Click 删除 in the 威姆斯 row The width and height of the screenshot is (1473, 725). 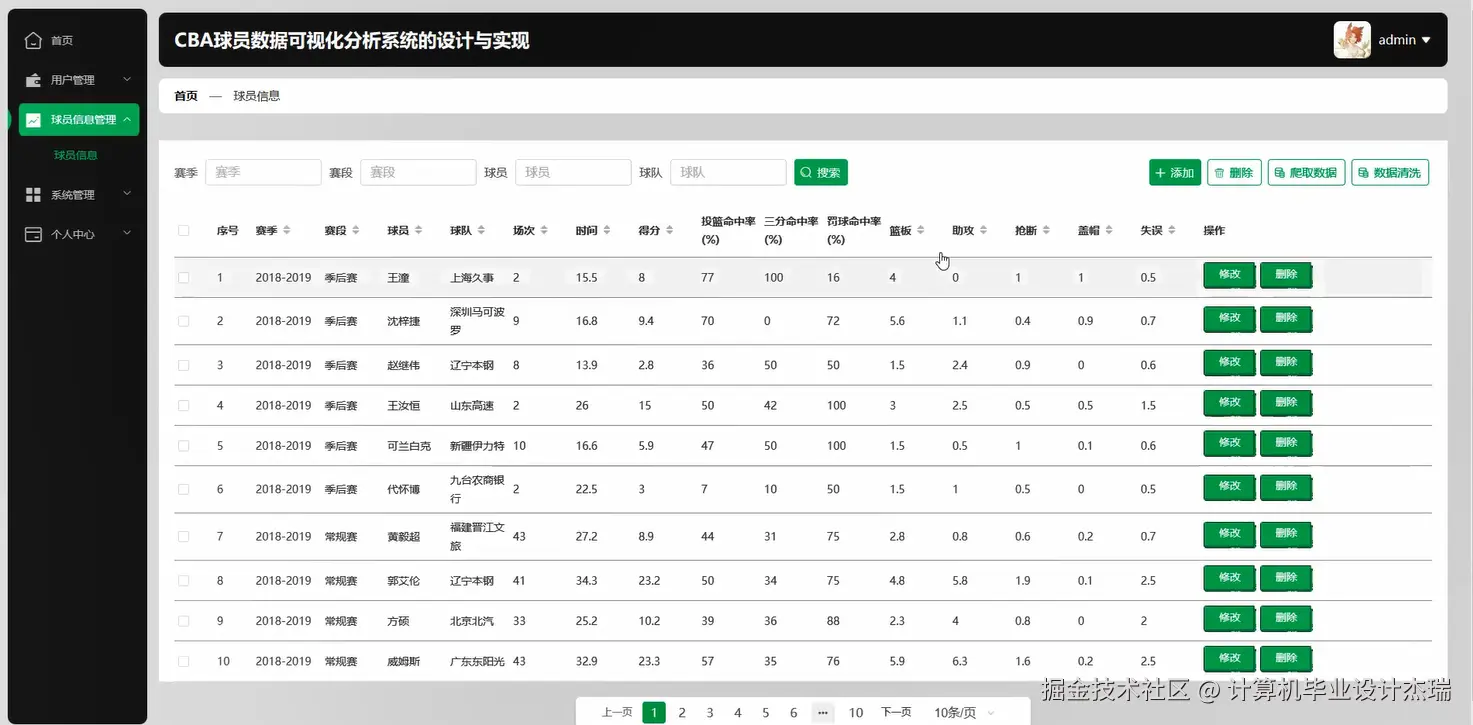[1286, 660]
